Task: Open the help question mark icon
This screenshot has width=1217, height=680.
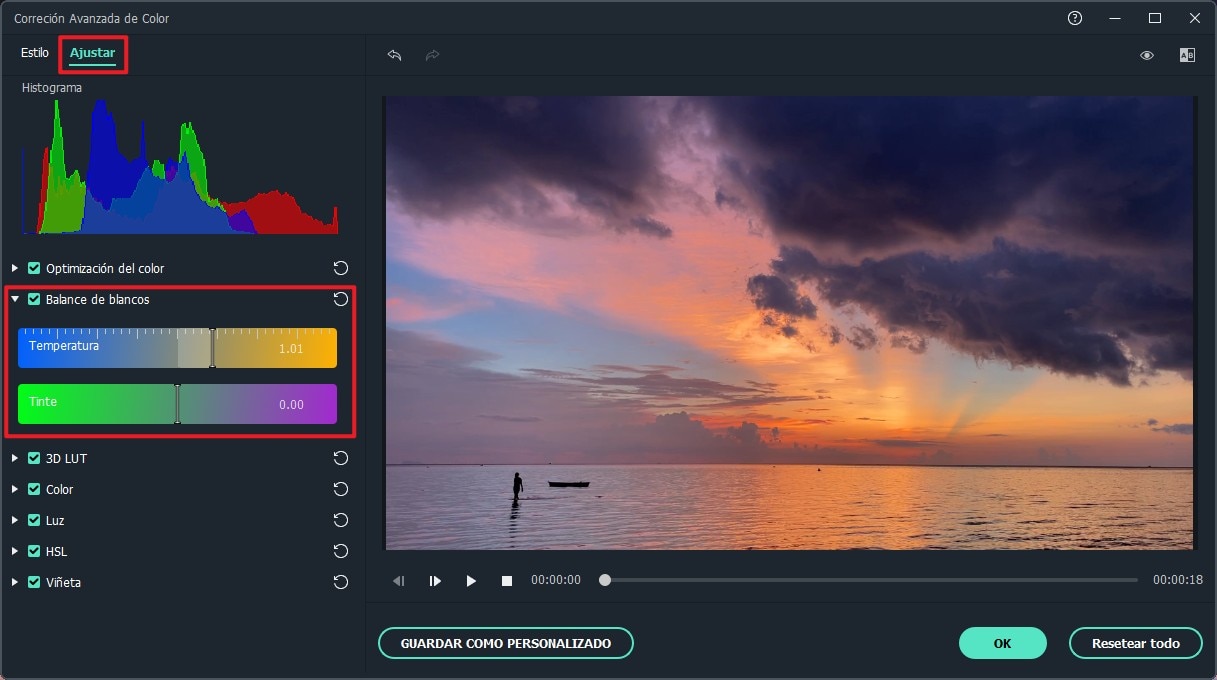Action: pos(1075,18)
